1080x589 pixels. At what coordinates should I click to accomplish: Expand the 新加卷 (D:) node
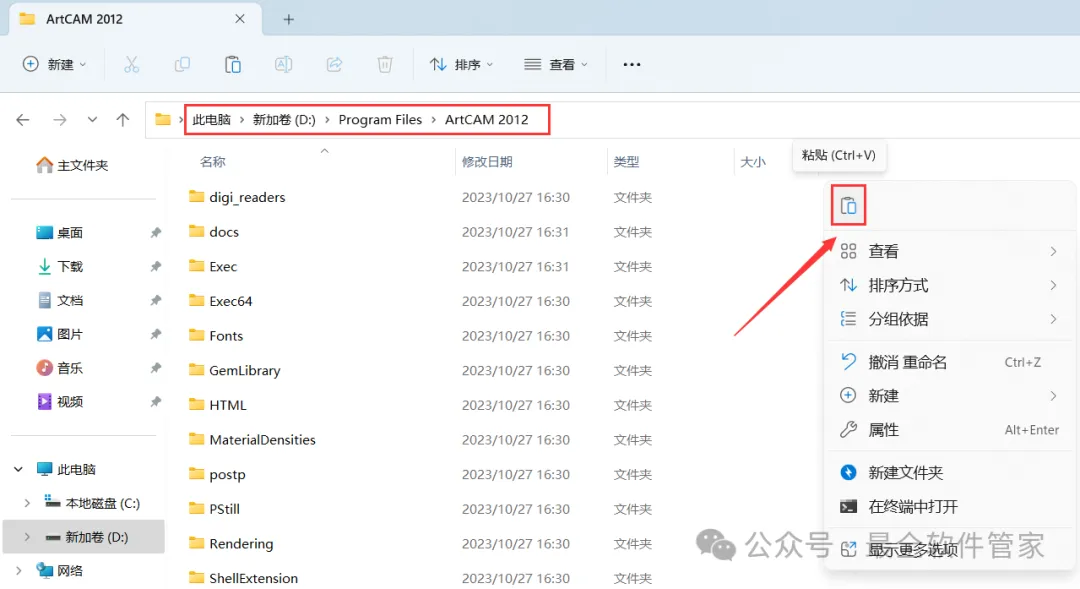(27, 537)
